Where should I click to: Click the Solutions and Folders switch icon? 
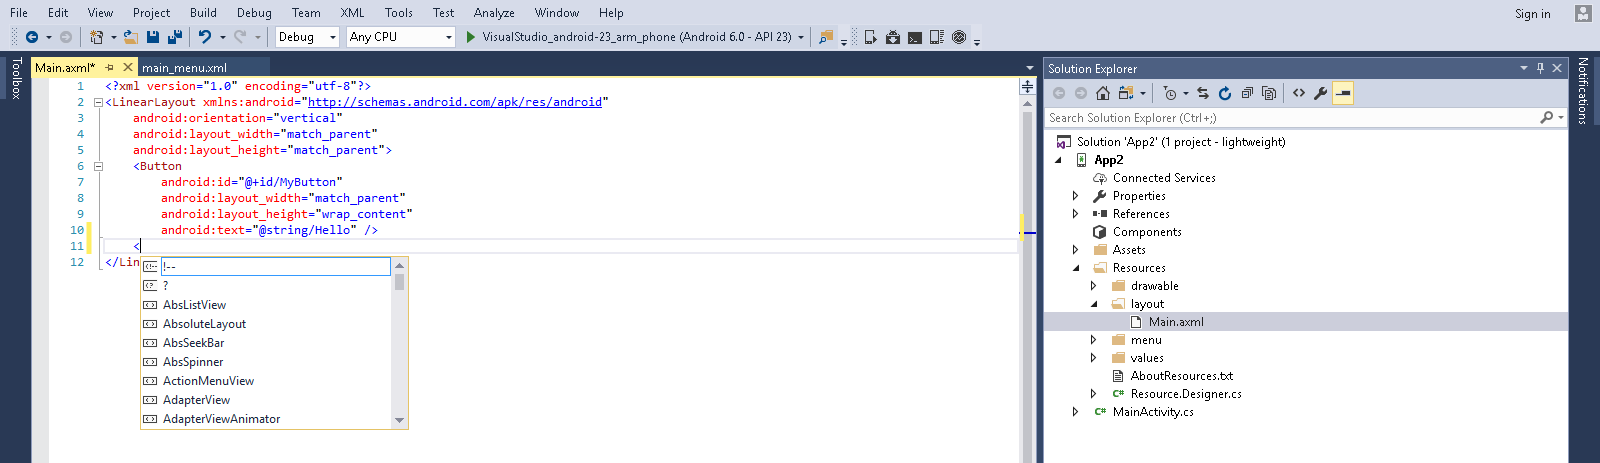coord(1126,93)
